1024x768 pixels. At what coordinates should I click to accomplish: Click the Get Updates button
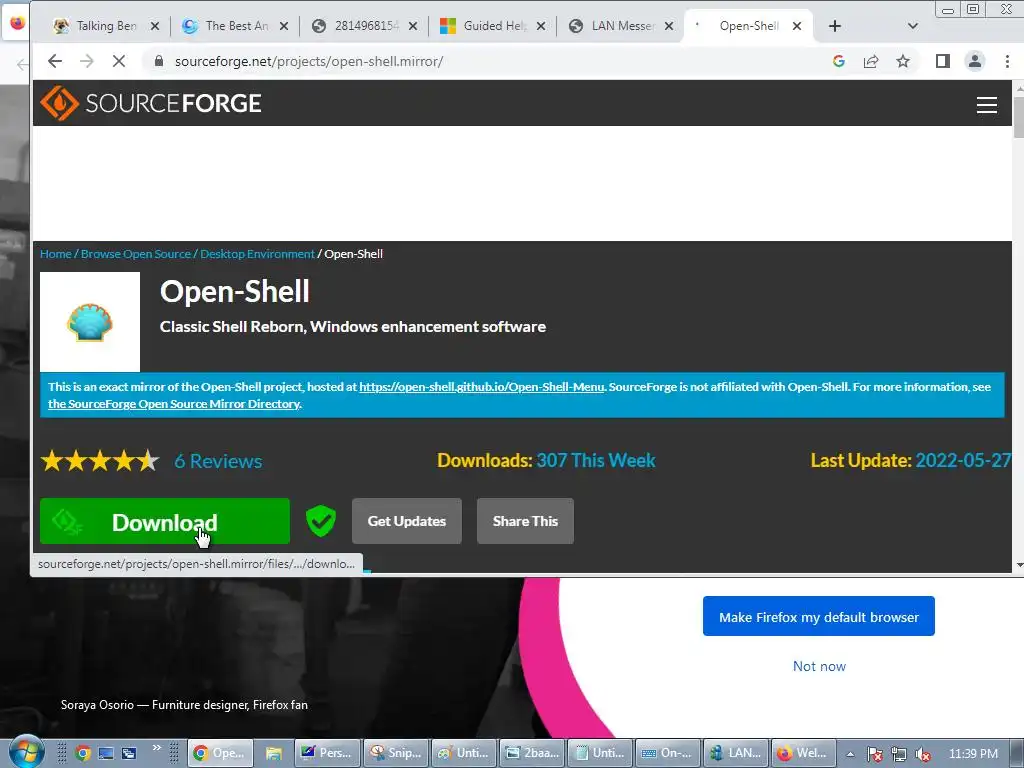click(407, 521)
